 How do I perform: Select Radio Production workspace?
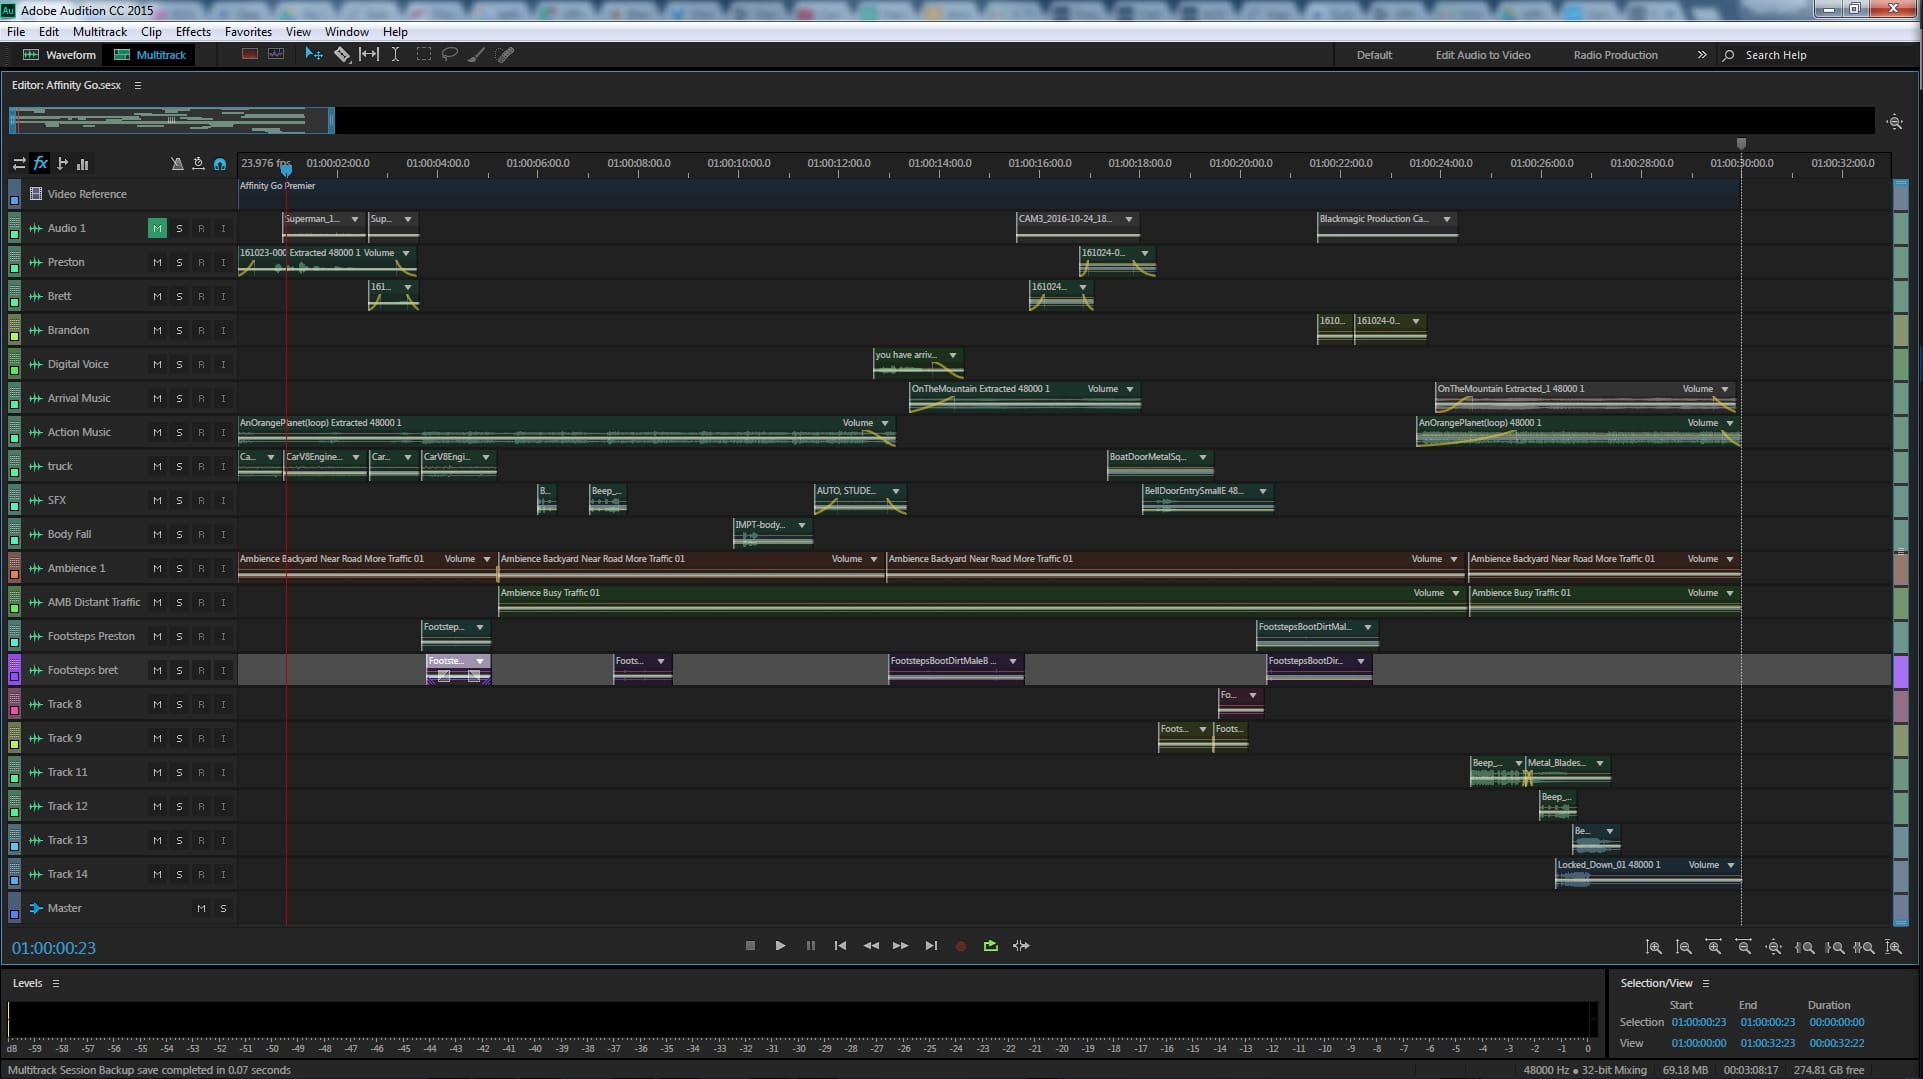tap(1615, 55)
